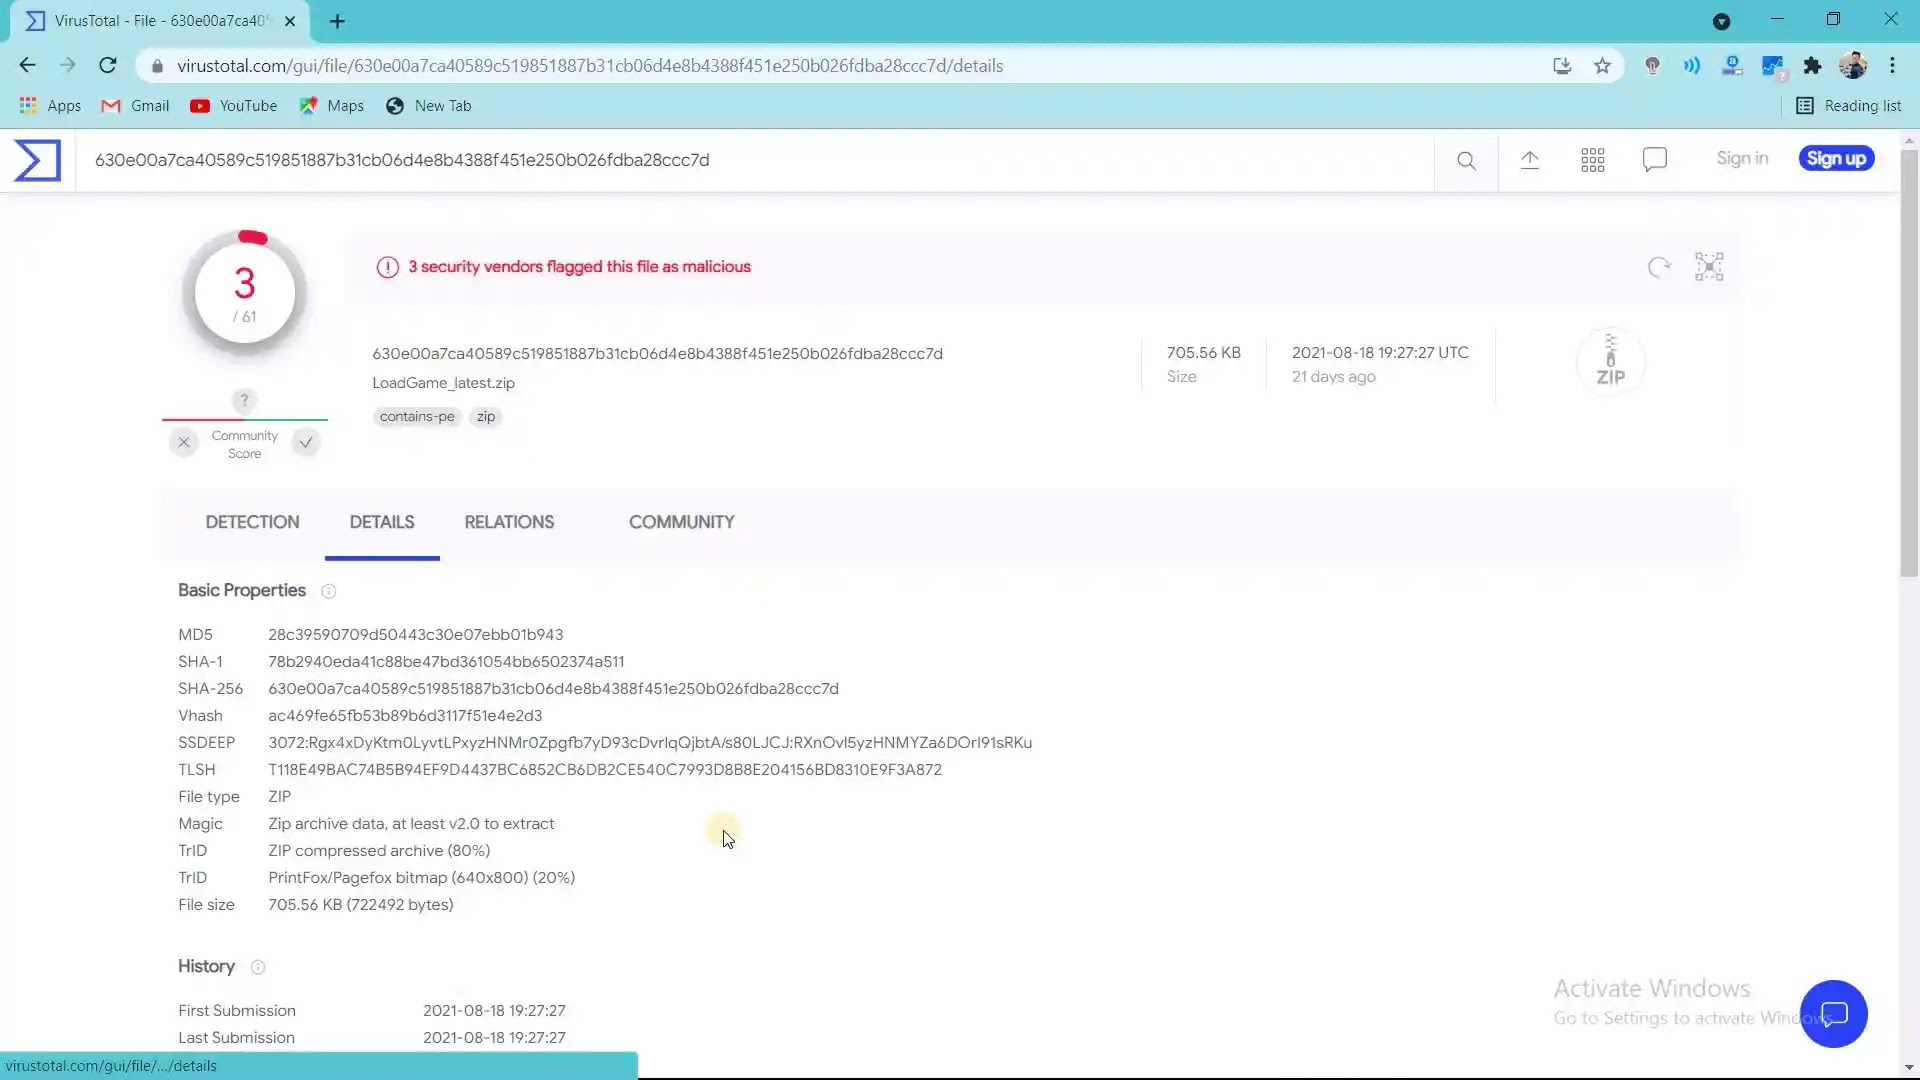Viewport: 1920px width, 1080px height.
Task: Click the Sign up button
Action: pyautogui.click(x=1836, y=159)
